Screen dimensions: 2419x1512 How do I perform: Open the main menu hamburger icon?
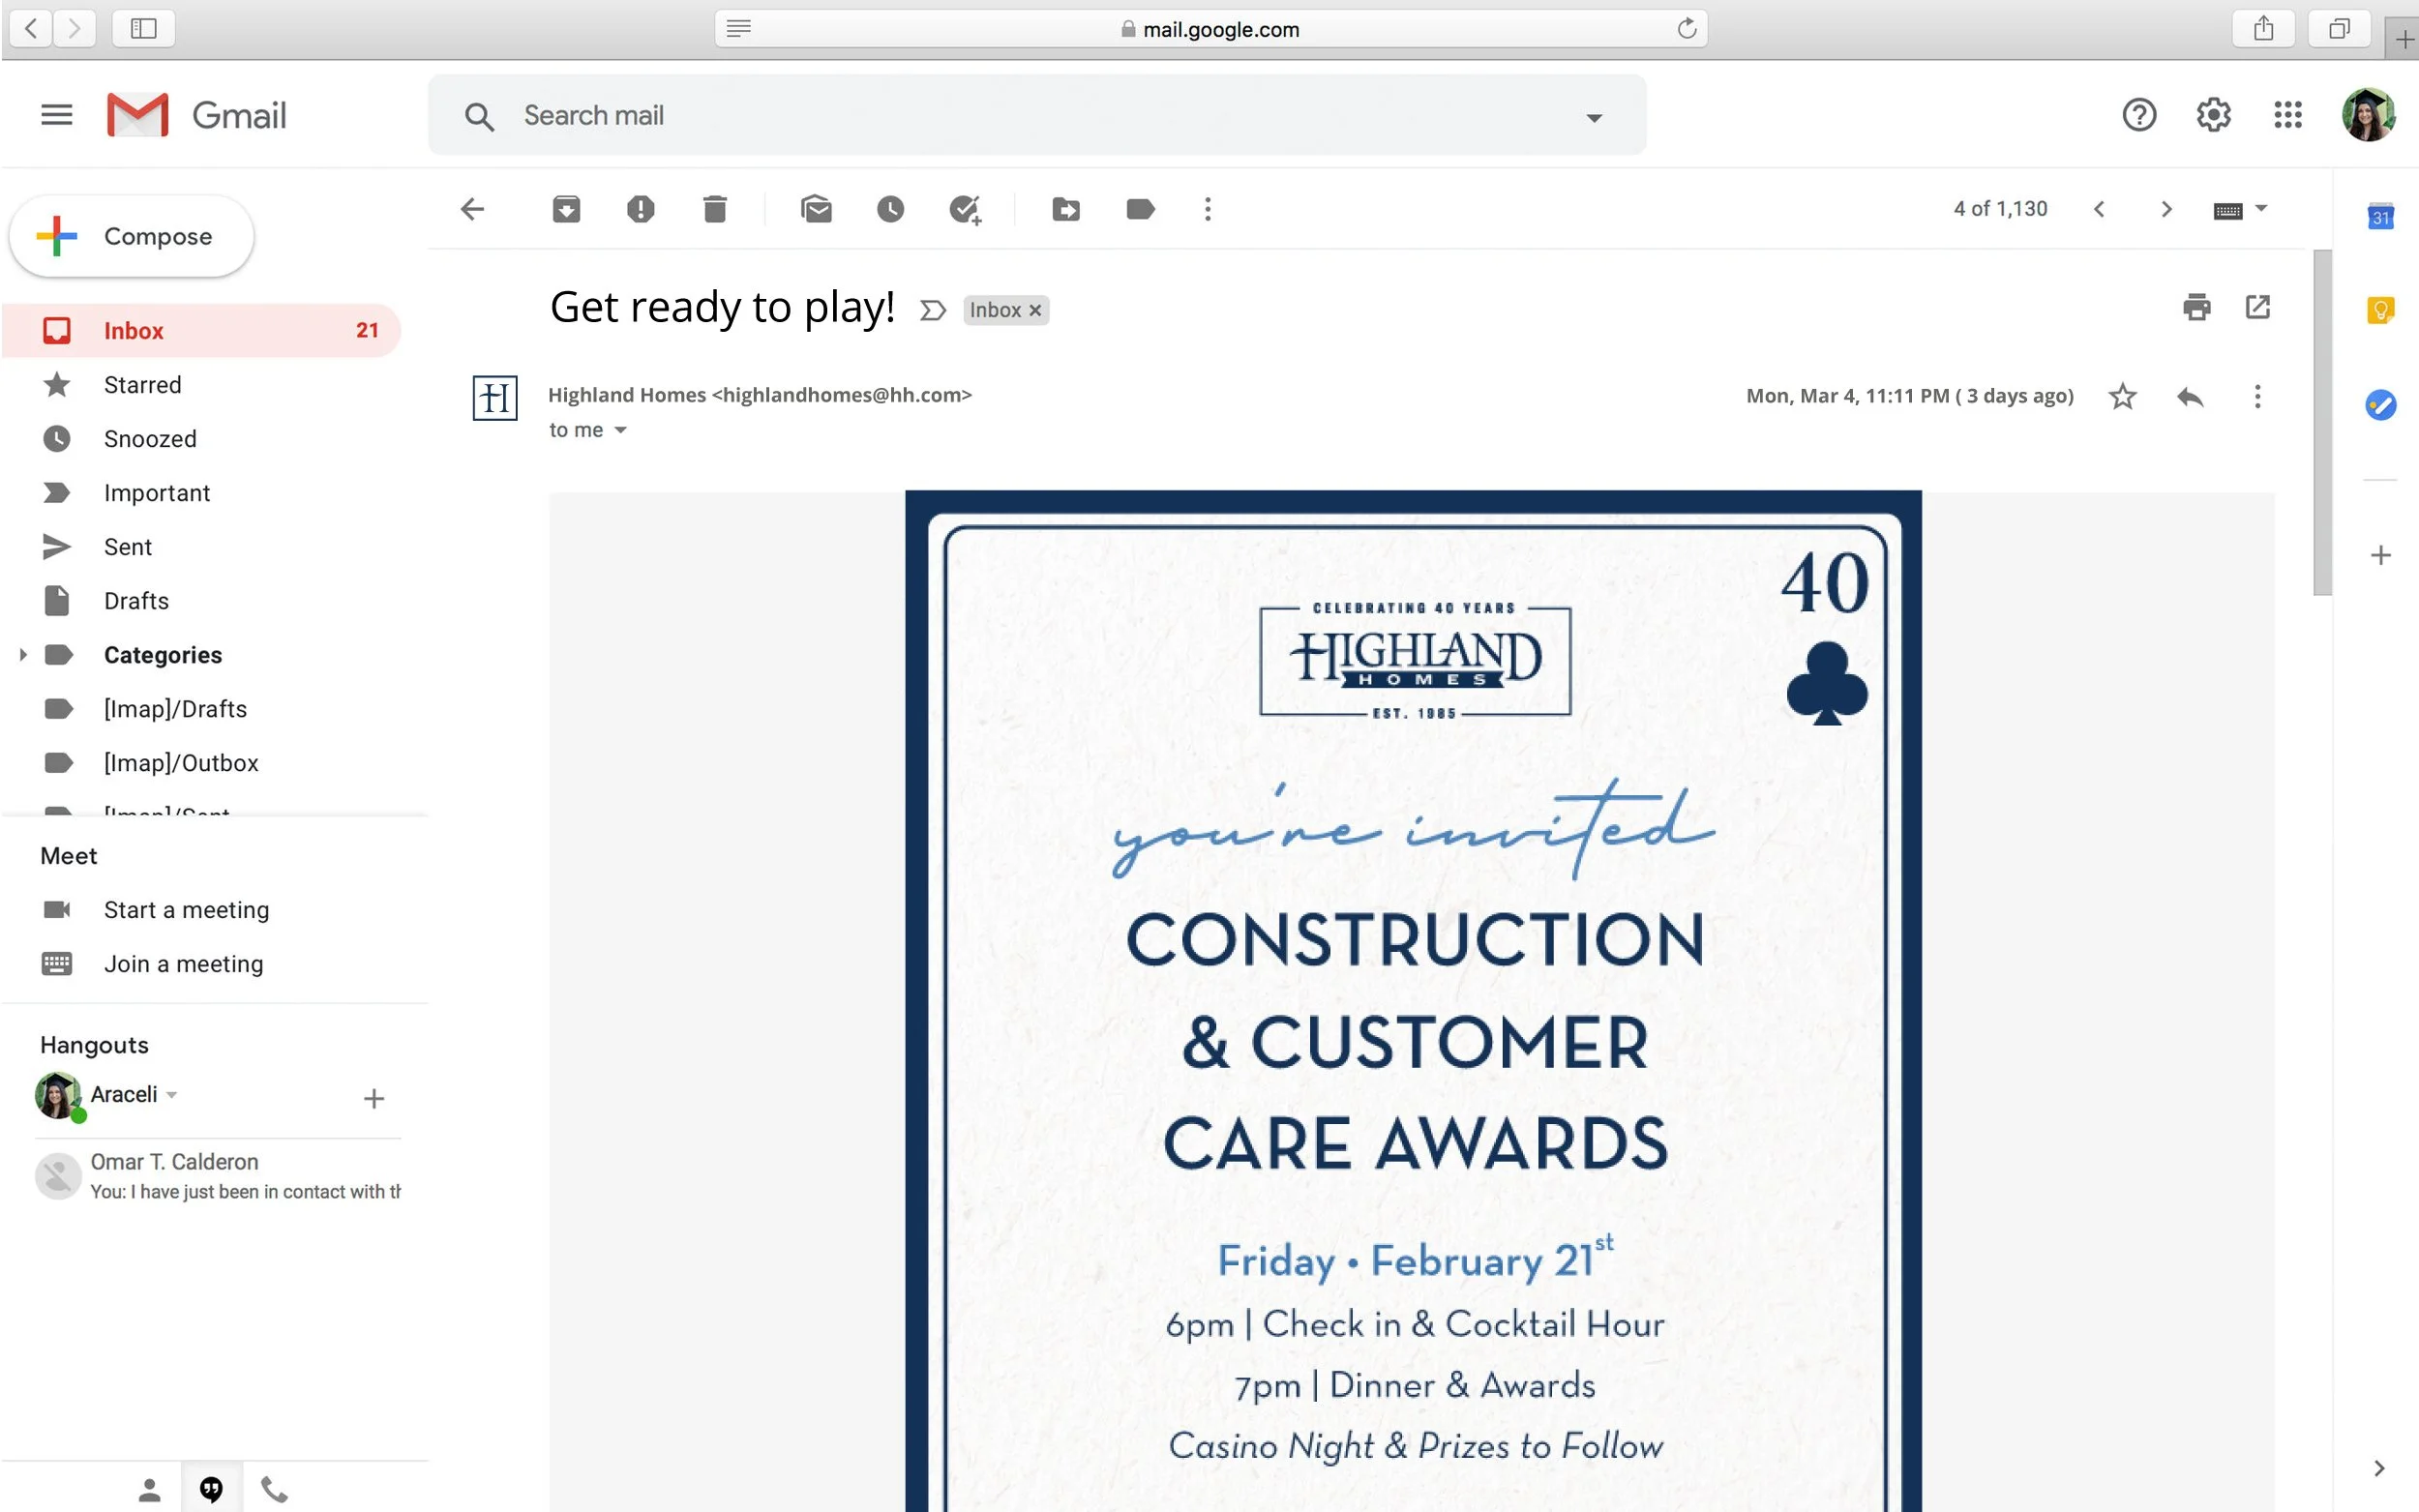click(57, 115)
